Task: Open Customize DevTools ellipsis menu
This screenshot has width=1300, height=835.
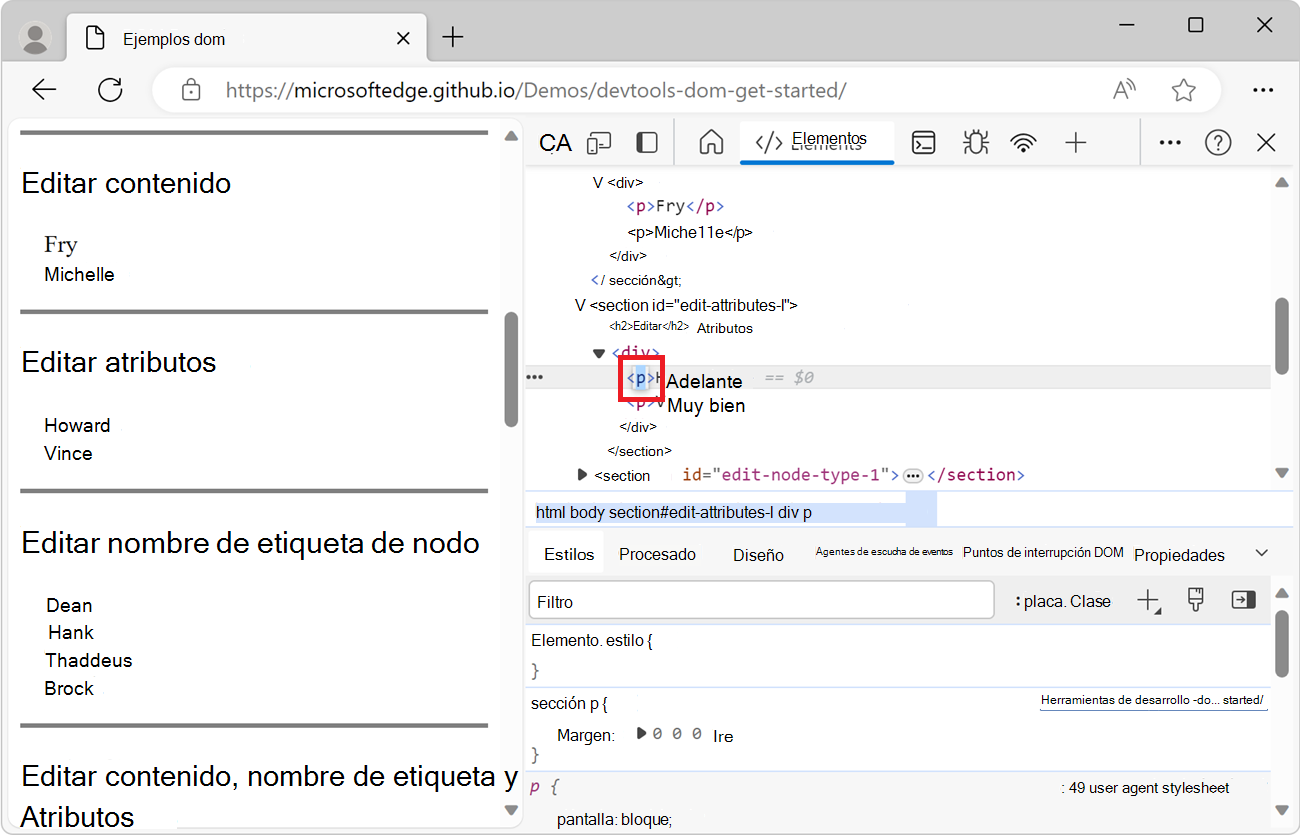Action: click(1170, 143)
